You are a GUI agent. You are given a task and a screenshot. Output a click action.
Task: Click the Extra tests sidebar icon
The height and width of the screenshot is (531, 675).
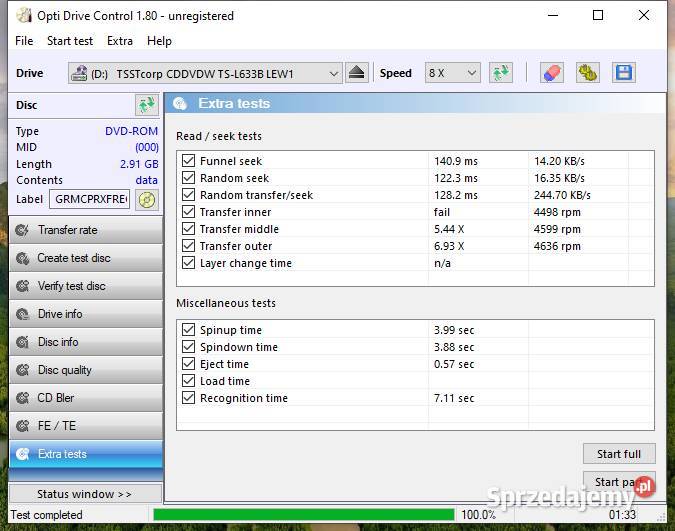(x=22, y=454)
